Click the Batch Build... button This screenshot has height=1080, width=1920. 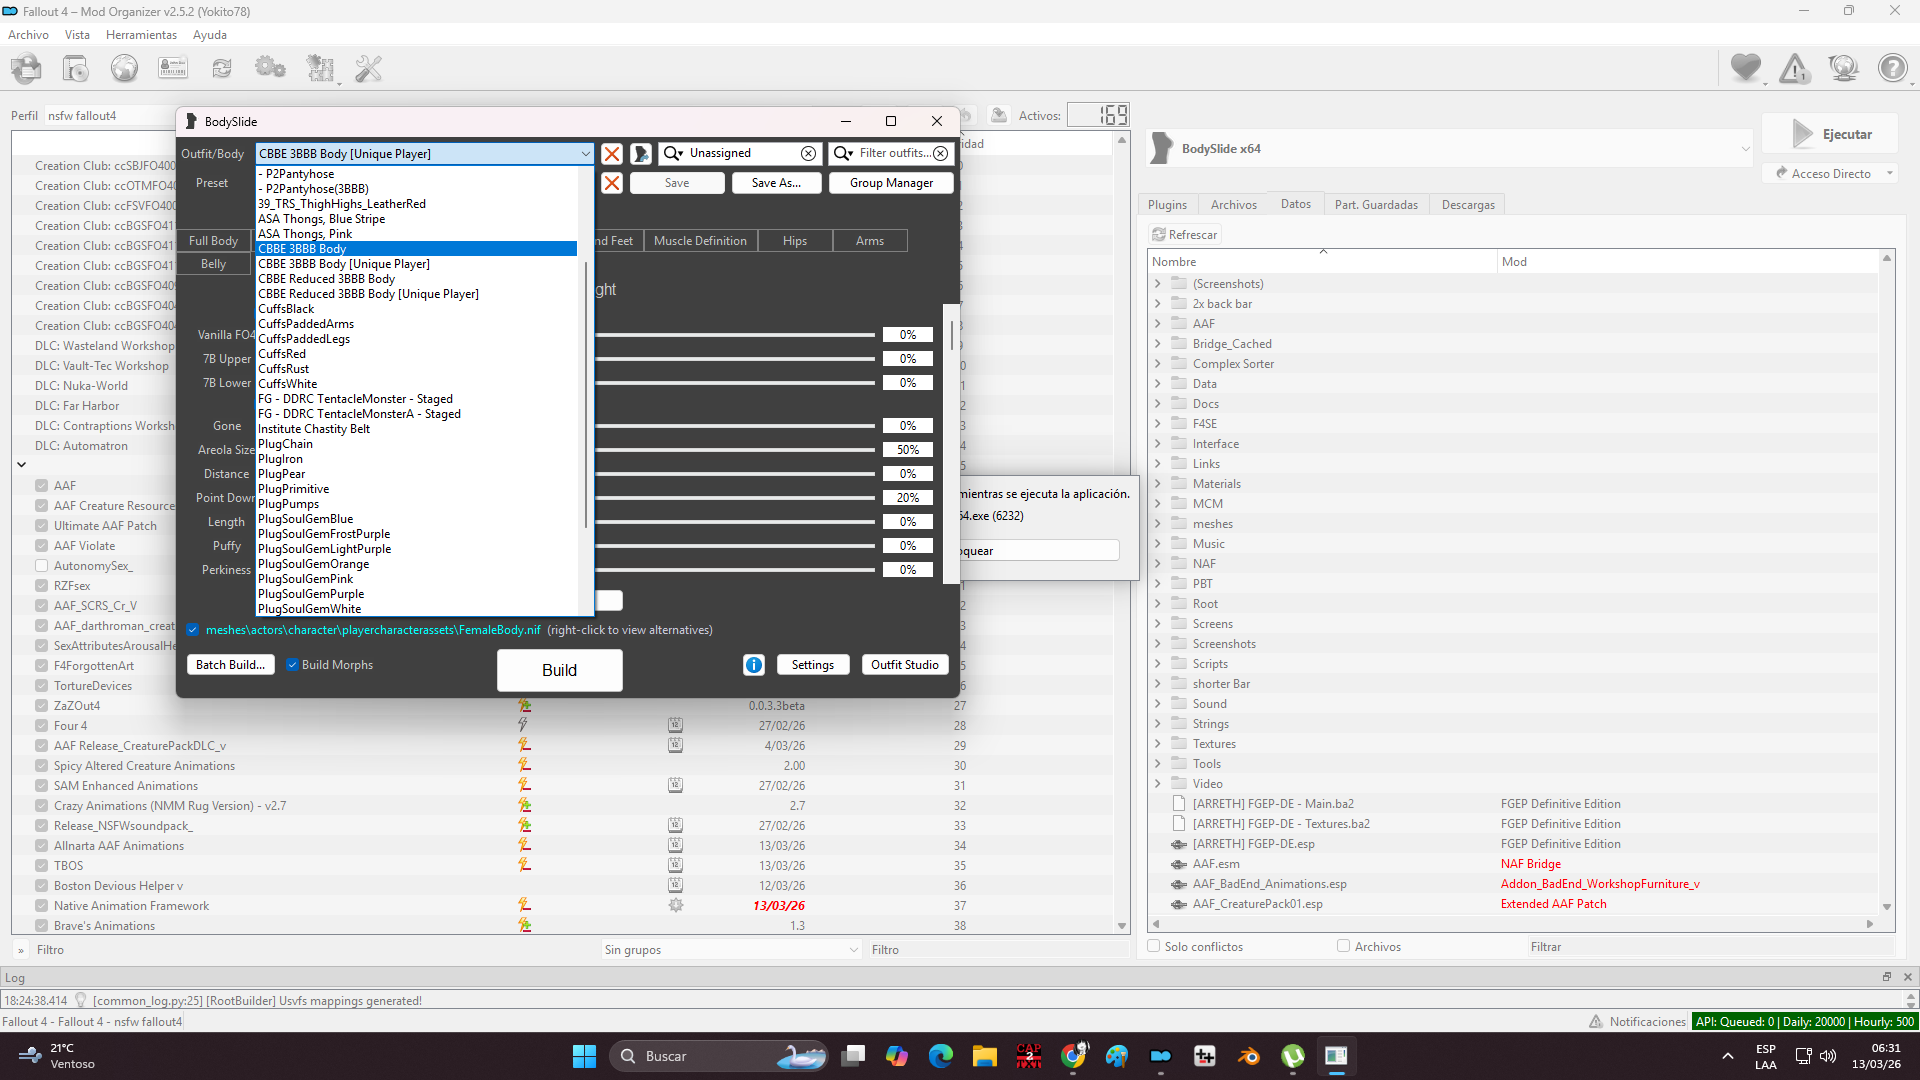point(230,665)
